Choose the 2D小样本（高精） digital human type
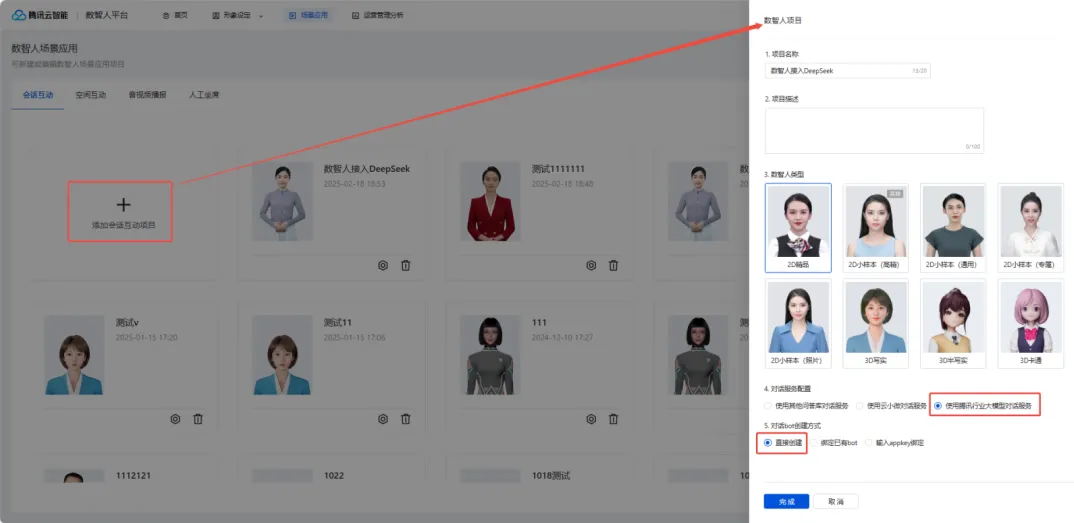Image resolution: width=1074 pixels, height=523 pixels. (x=876, y=228)
